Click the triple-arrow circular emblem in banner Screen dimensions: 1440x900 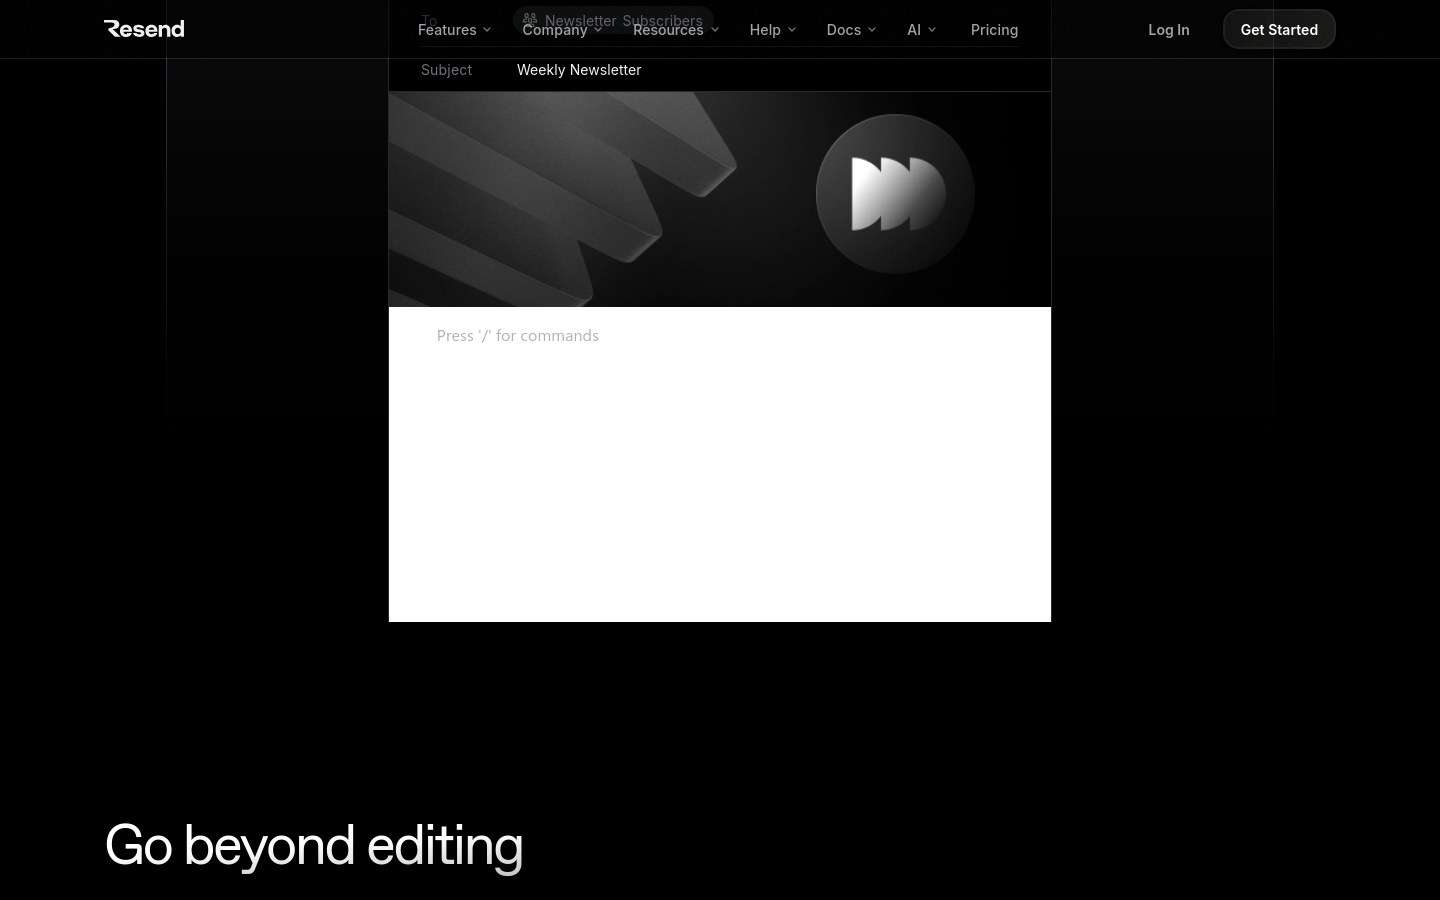[895, 194]
